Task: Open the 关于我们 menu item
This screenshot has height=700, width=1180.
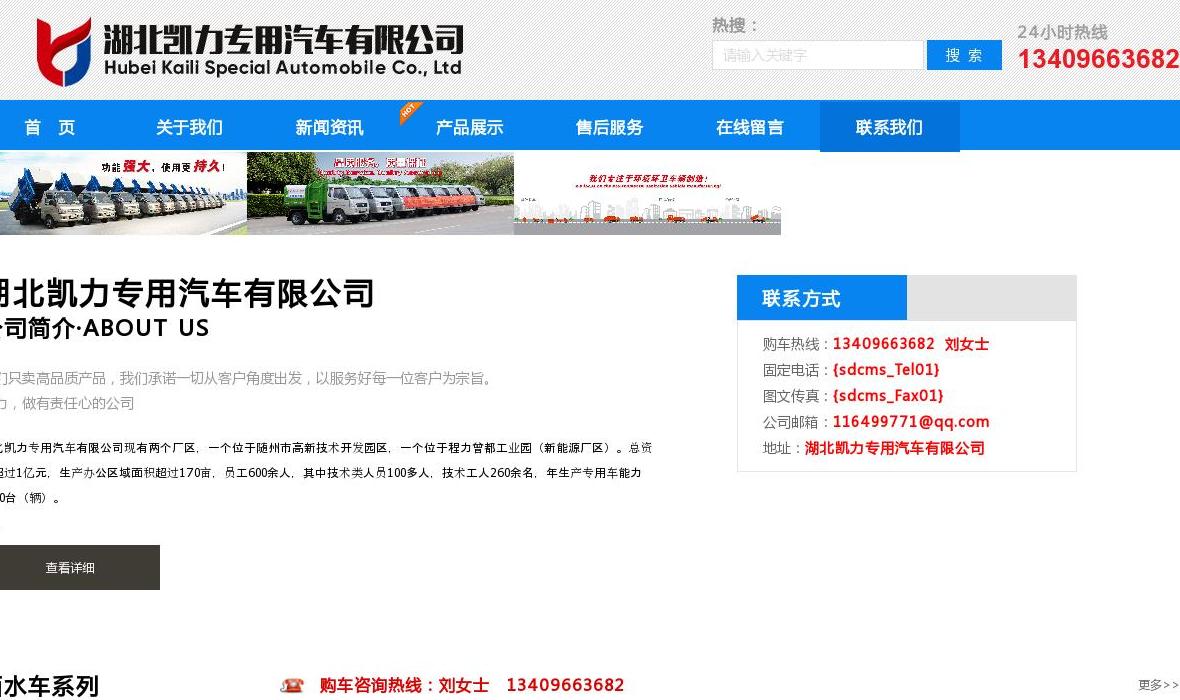Action: click(189, 127)
